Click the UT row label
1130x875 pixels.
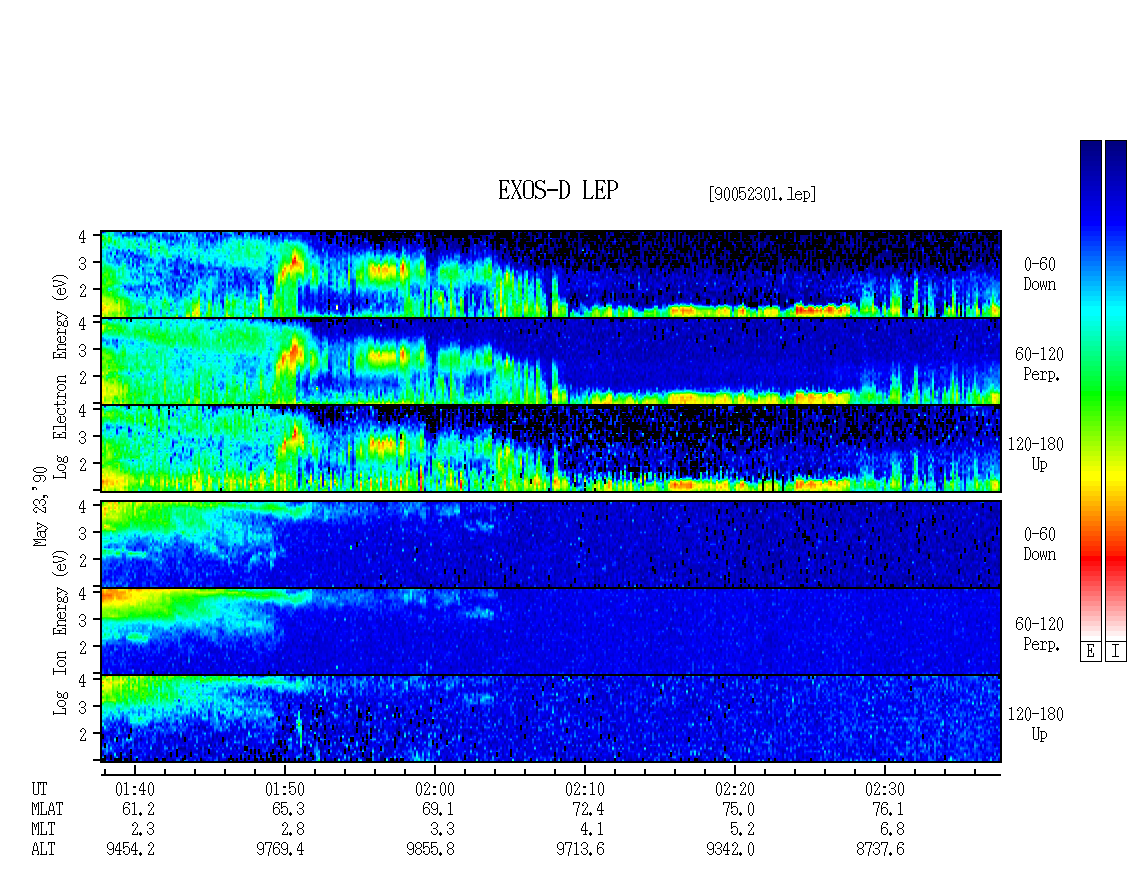click(39, 789)
